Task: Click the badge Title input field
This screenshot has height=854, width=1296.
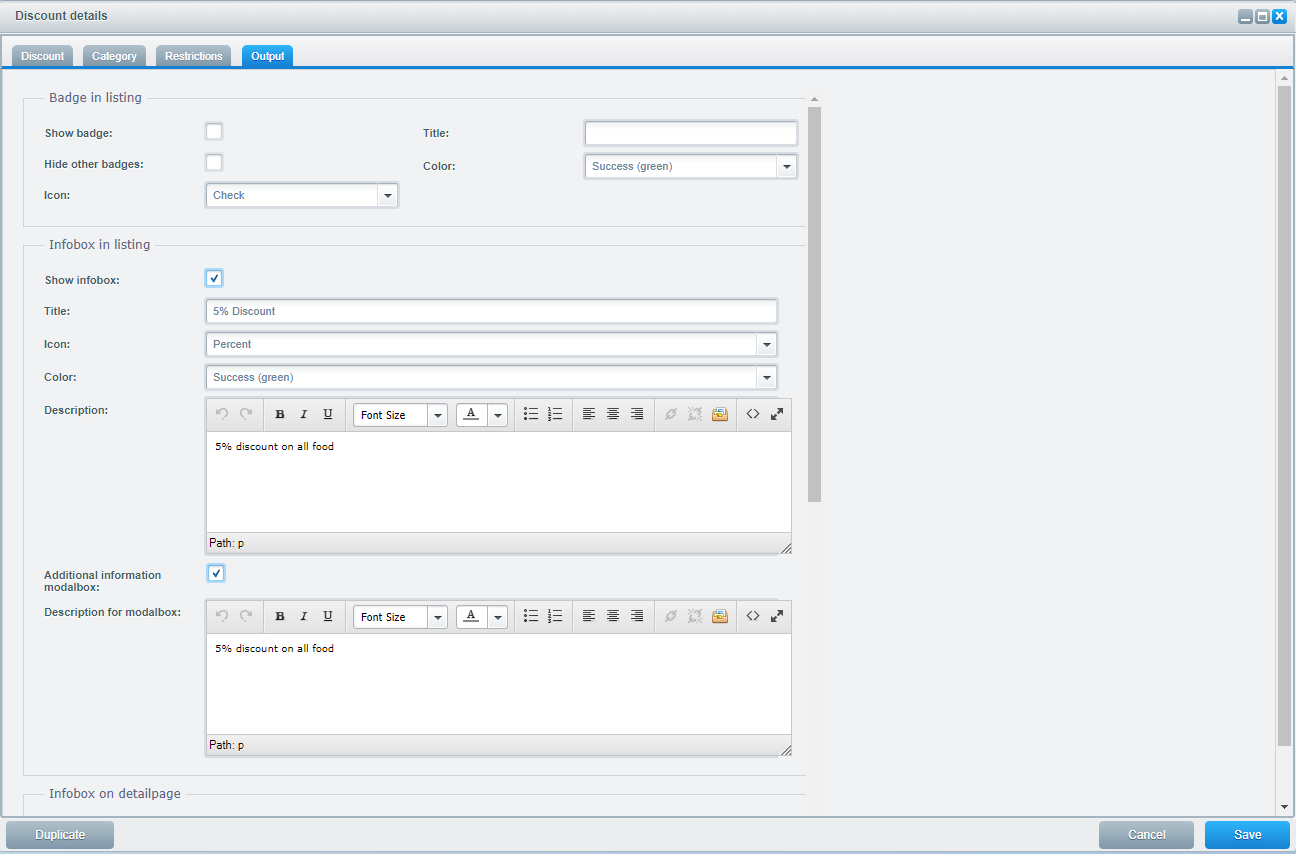Action: 691,133
